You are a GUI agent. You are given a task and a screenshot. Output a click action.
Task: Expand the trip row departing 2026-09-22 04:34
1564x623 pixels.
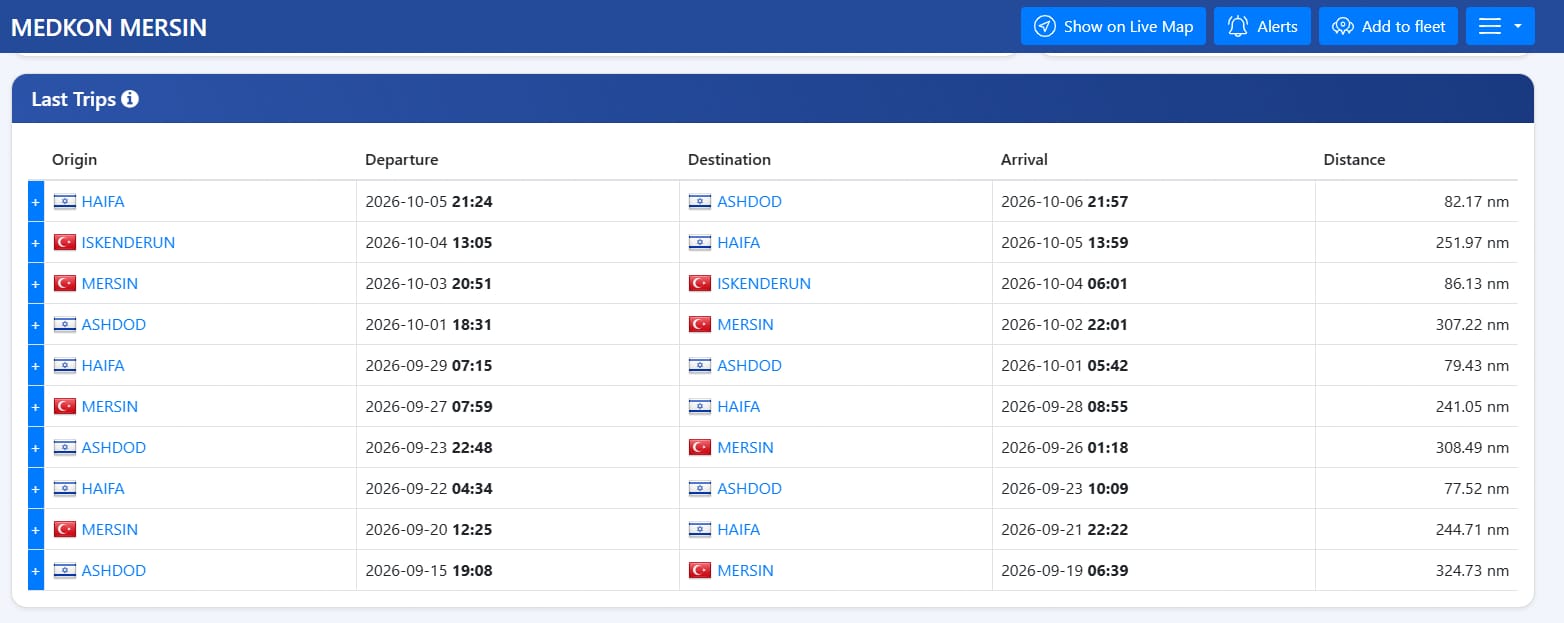click(x=36, y=489)
